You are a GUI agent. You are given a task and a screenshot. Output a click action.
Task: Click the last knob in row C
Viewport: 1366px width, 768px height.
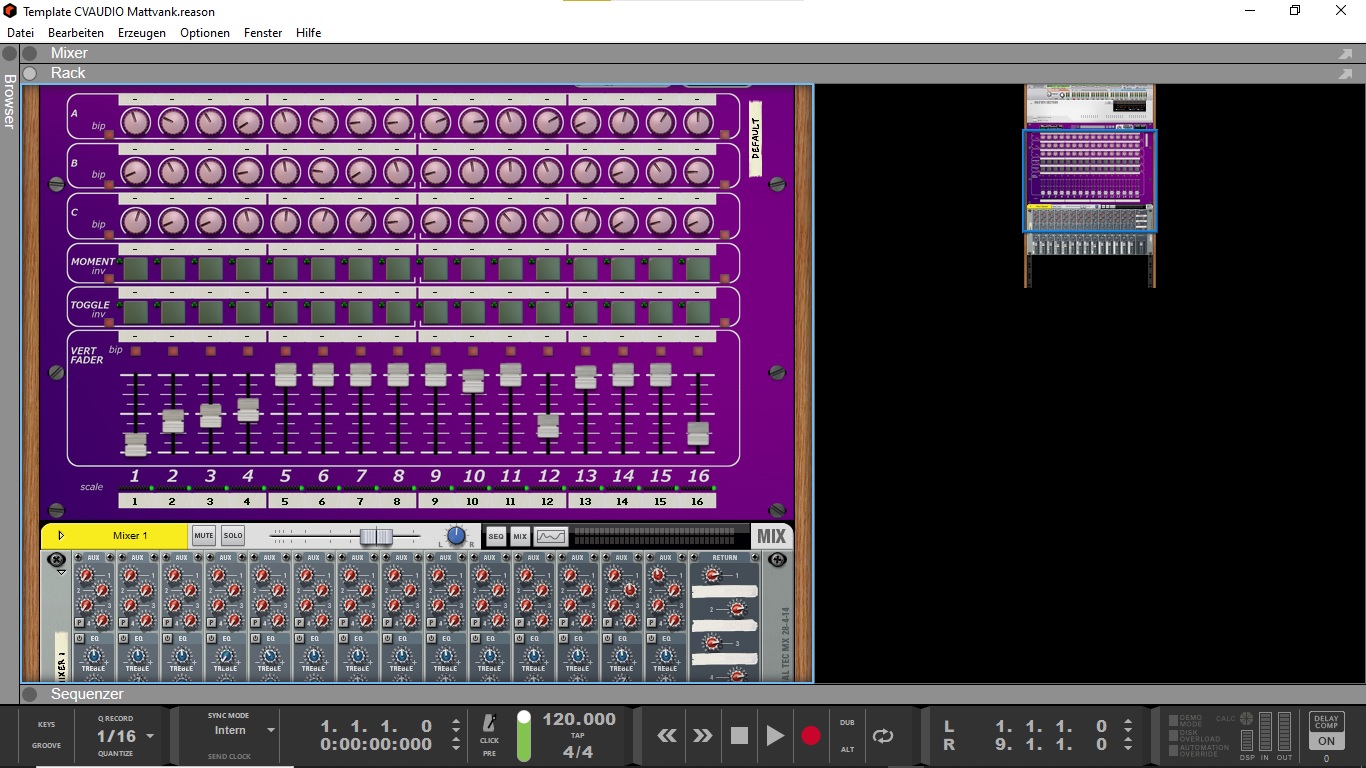(x=698, y=221)
